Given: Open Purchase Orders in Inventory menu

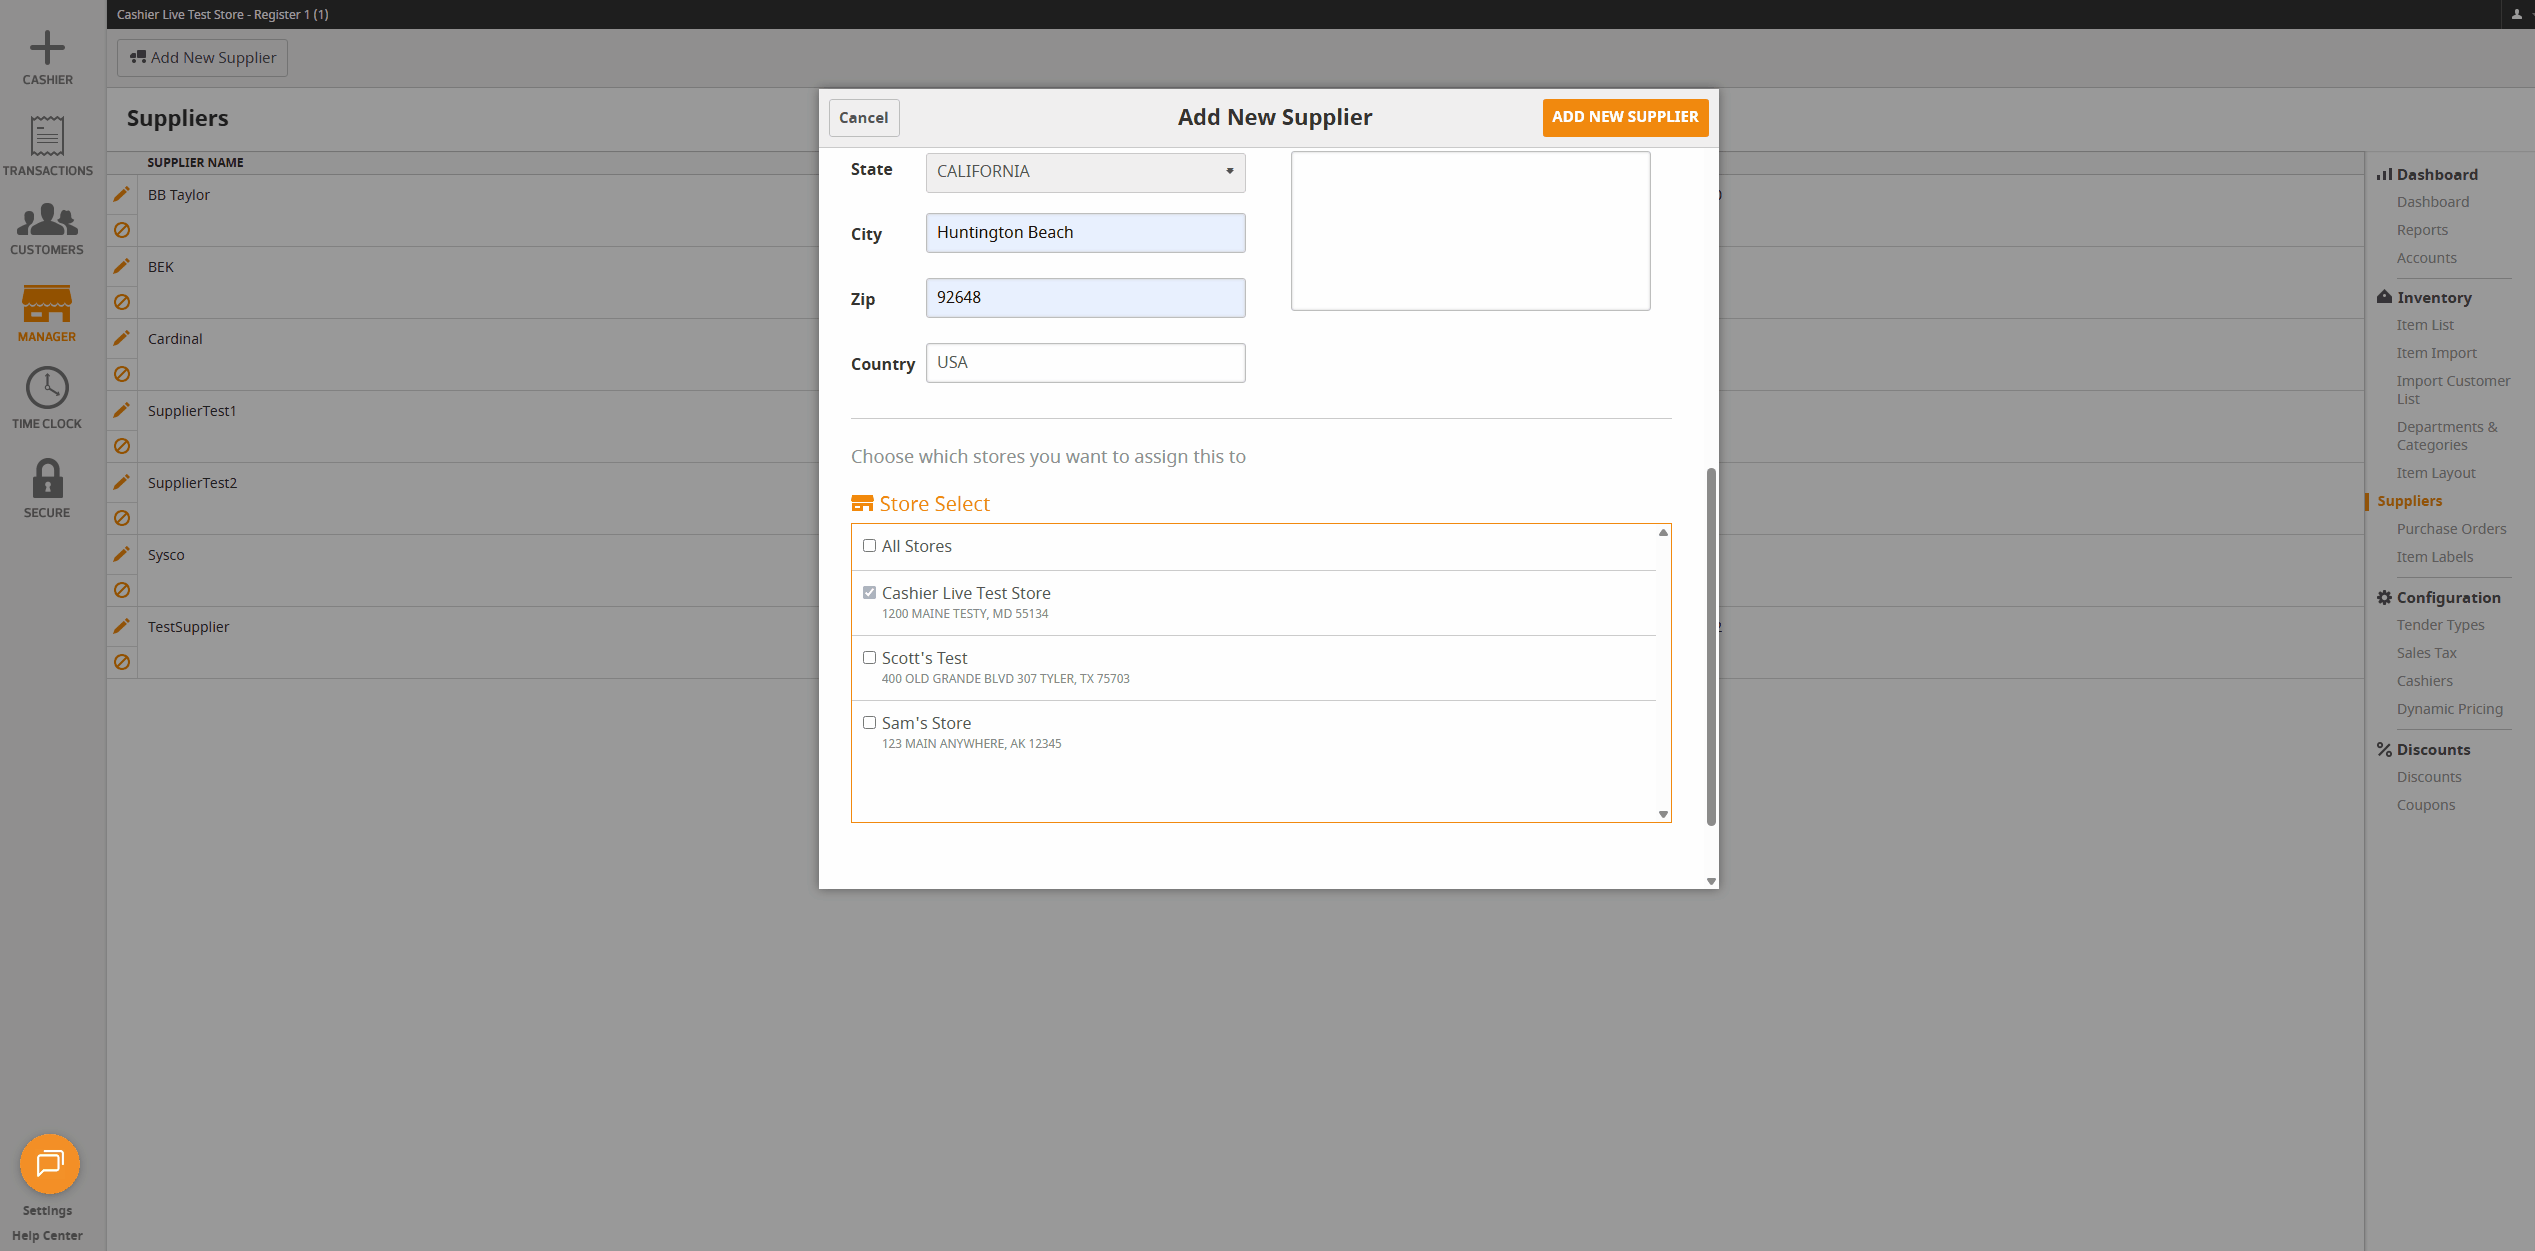Looking at the screenshot, I should click(x=2451, y=529).
